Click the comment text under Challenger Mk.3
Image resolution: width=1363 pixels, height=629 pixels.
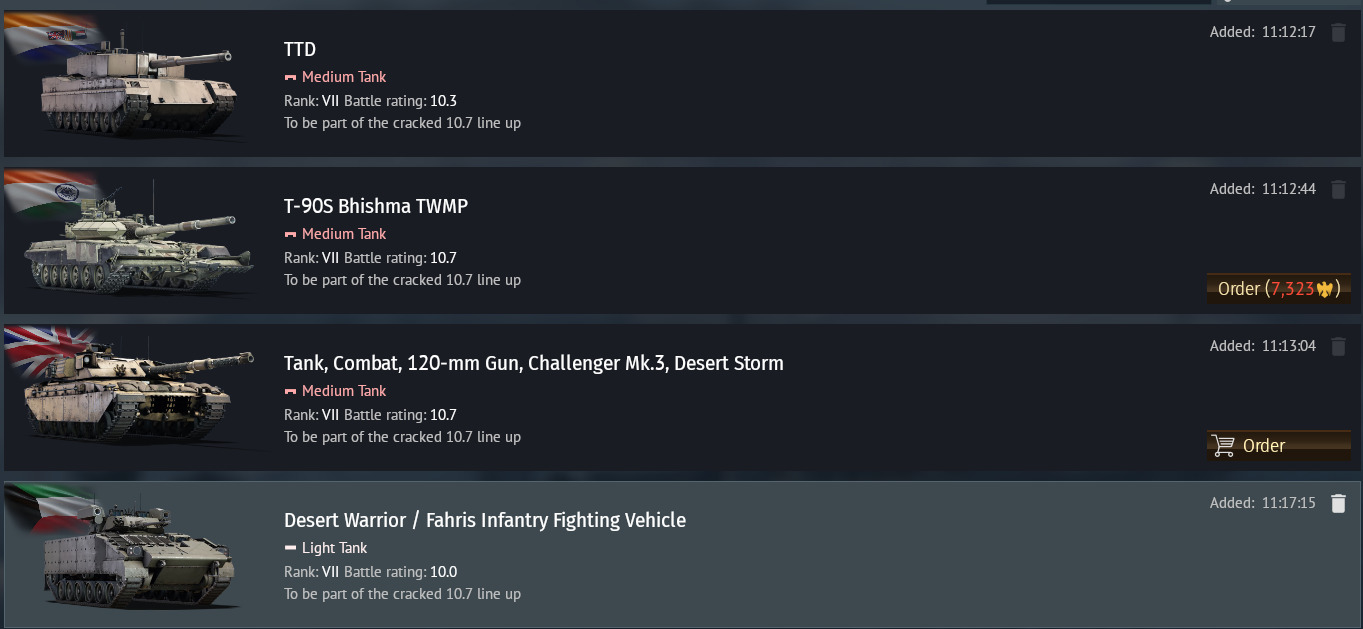coord(402,437)
